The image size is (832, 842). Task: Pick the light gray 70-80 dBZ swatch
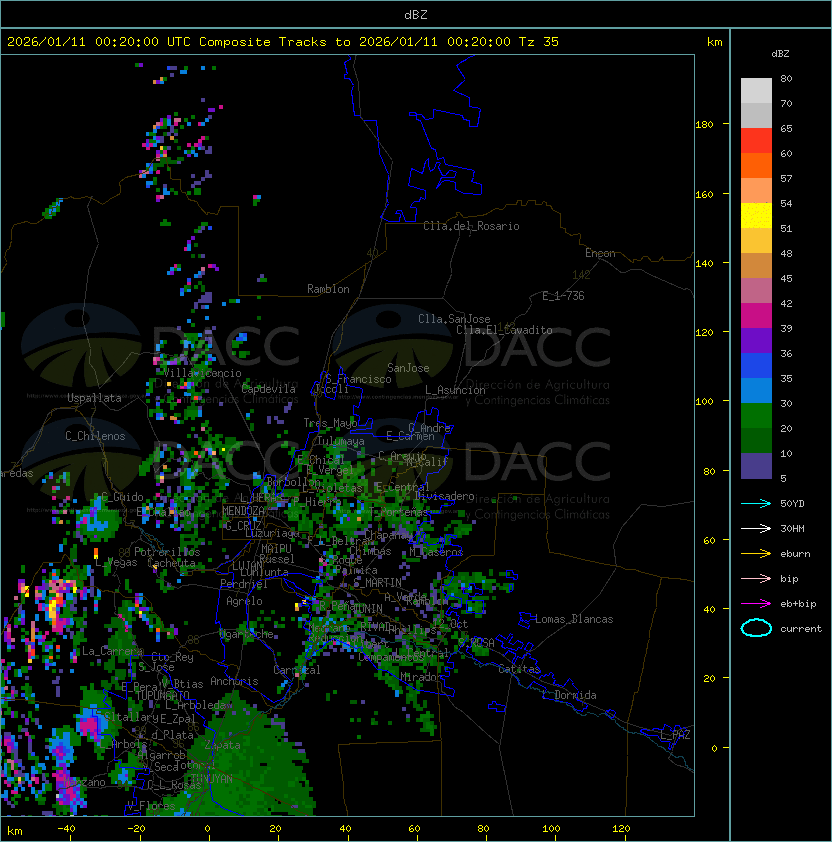click(756, 91)
